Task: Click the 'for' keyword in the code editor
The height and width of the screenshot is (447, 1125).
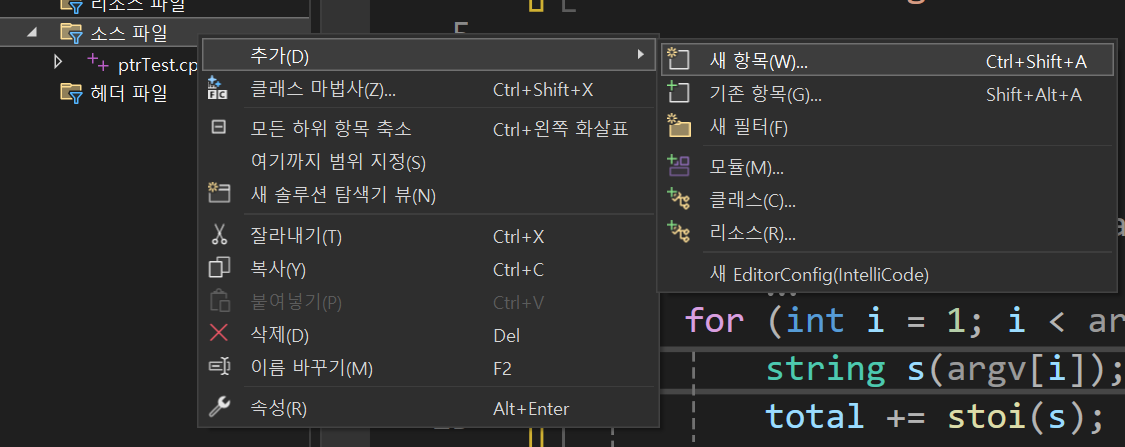Action: pos(715,319)
